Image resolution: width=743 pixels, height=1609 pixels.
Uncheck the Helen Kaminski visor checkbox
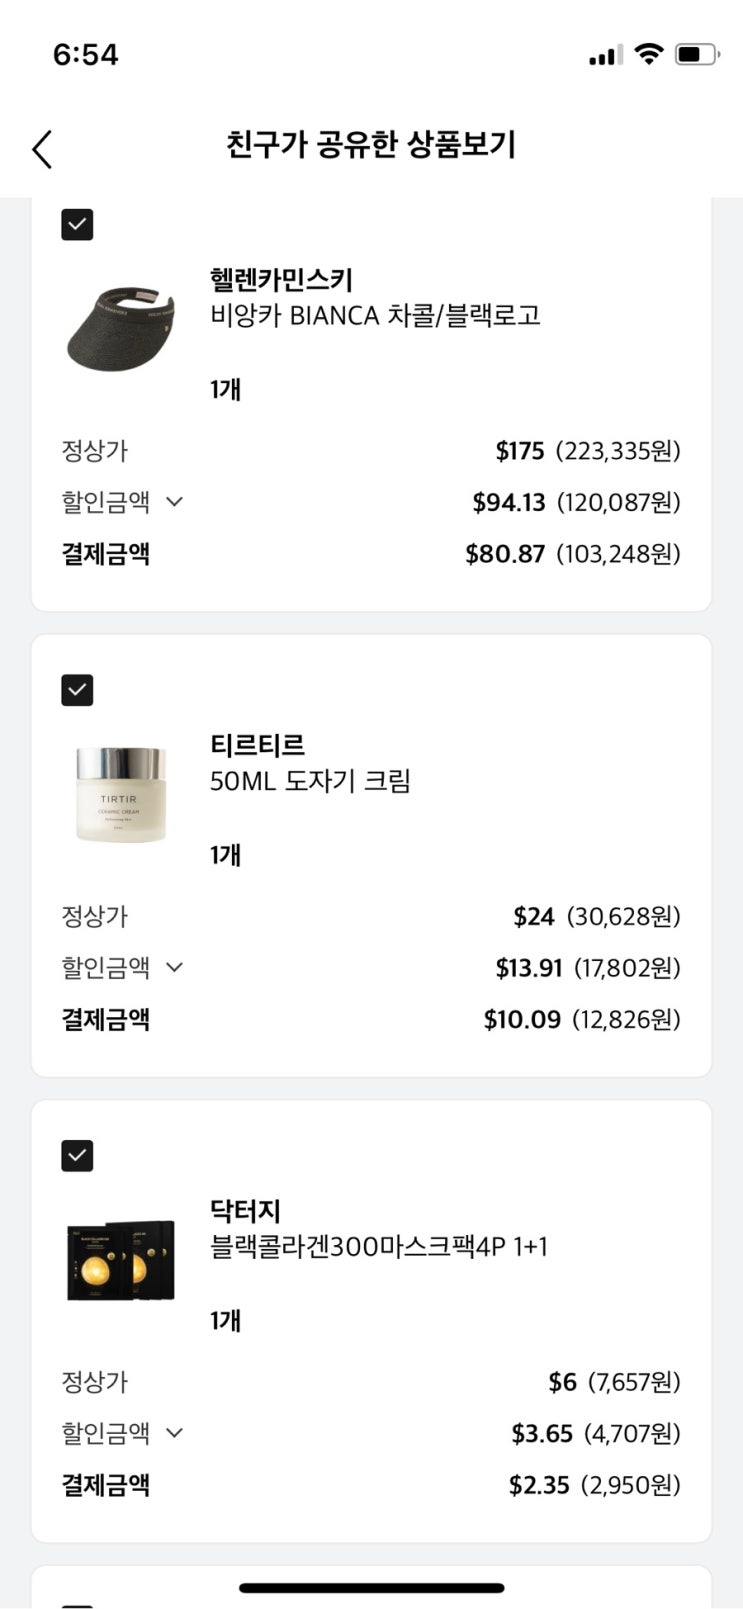77,224
